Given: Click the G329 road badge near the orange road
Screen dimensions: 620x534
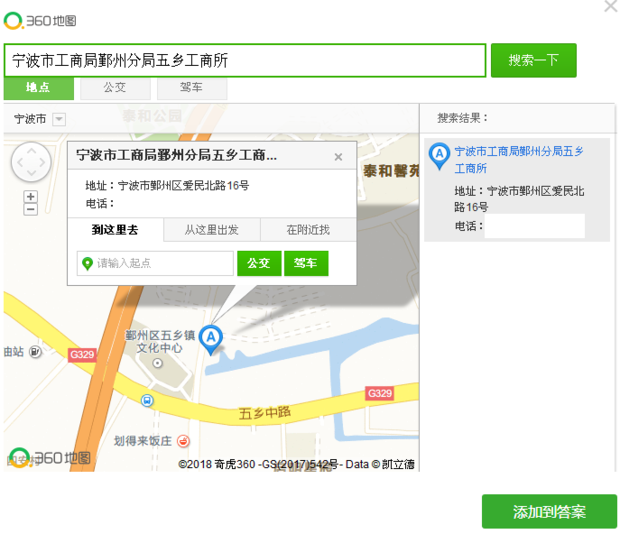Looking at the screenshot, I should (x=82, y=355).
